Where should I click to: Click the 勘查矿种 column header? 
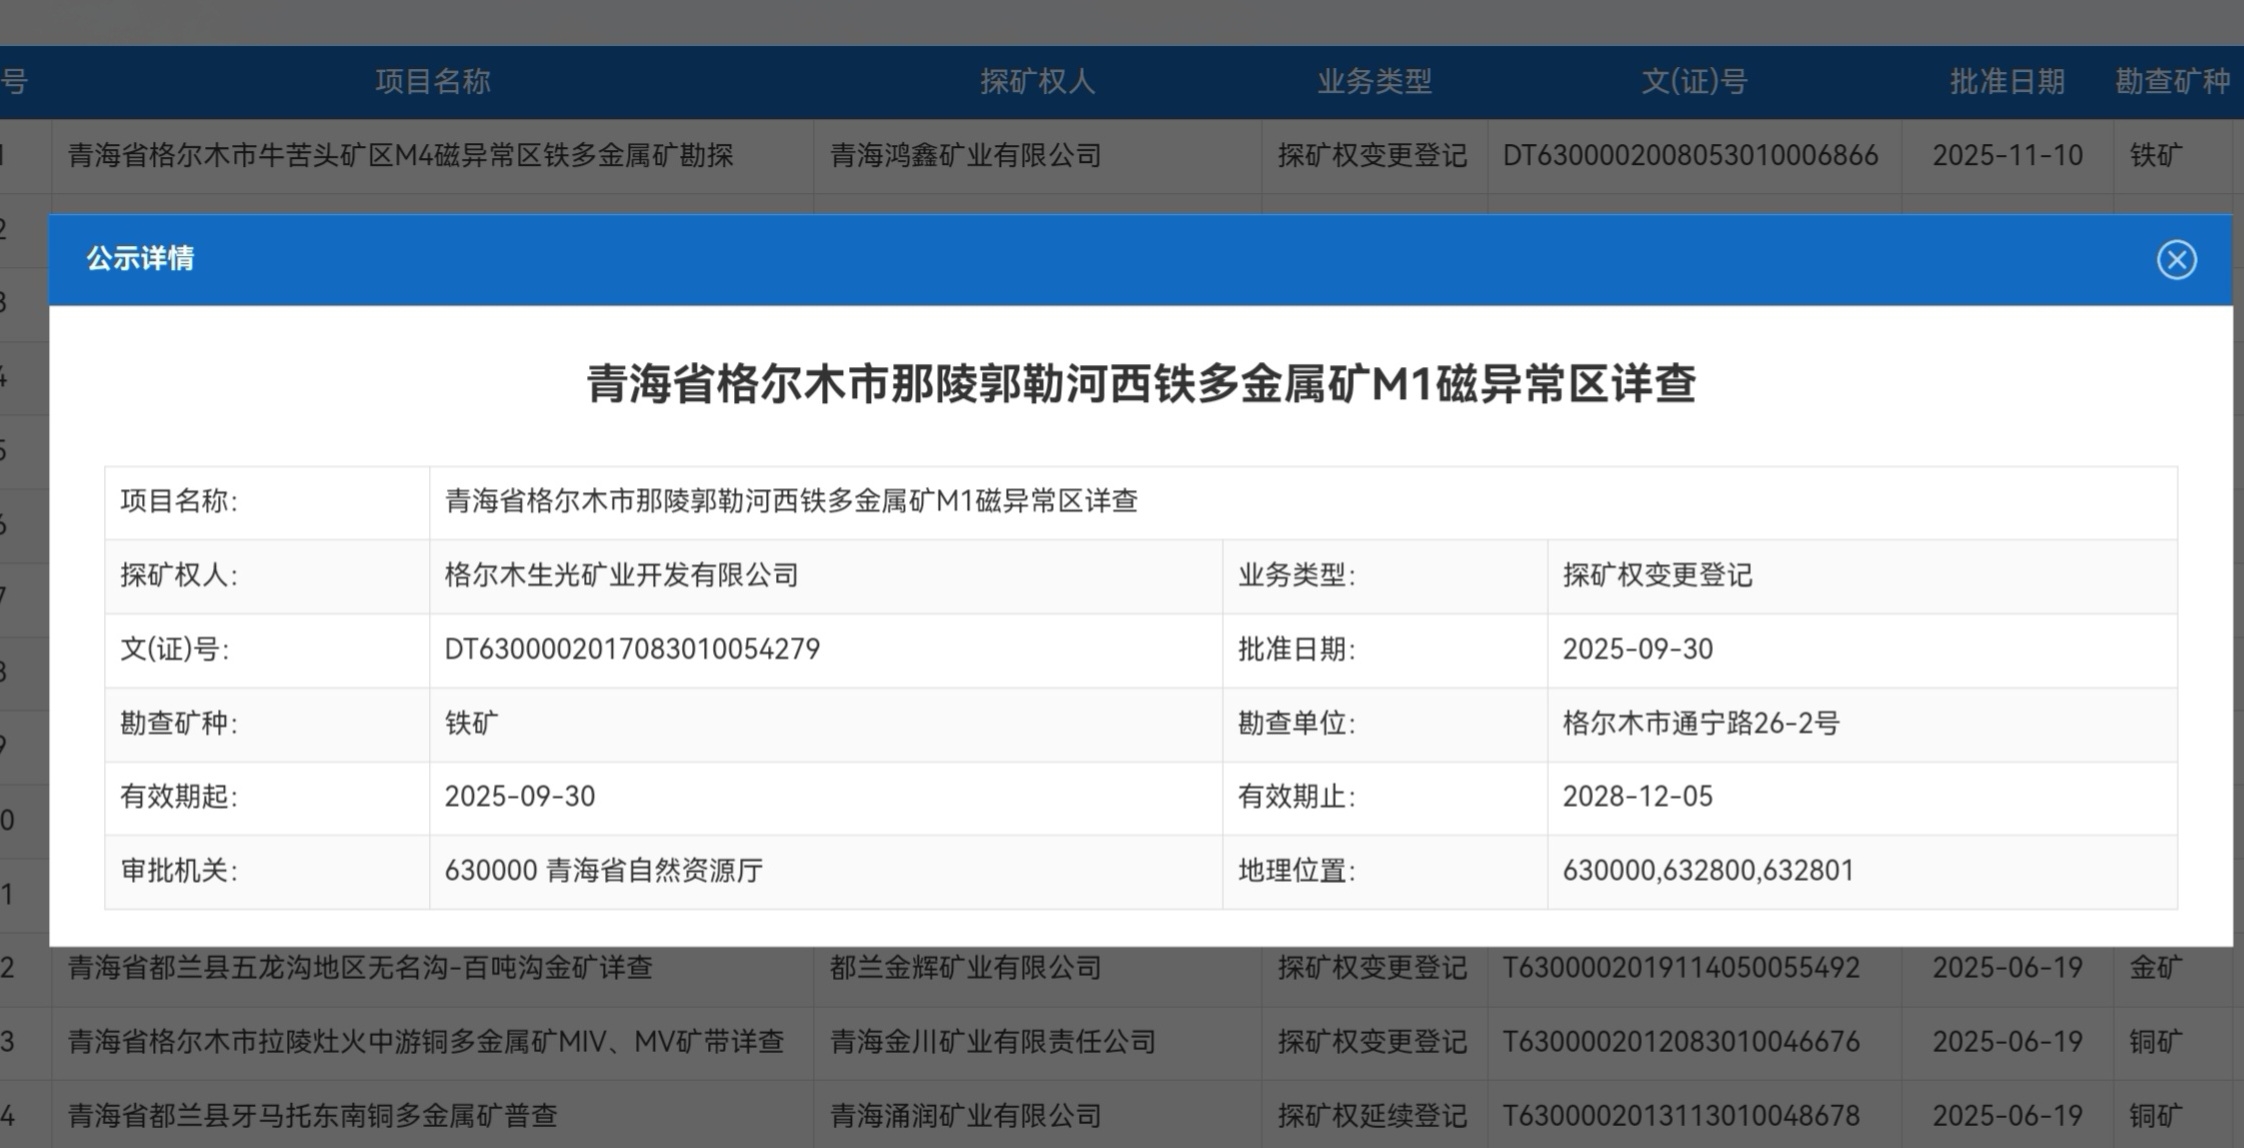coord(2172,82)
